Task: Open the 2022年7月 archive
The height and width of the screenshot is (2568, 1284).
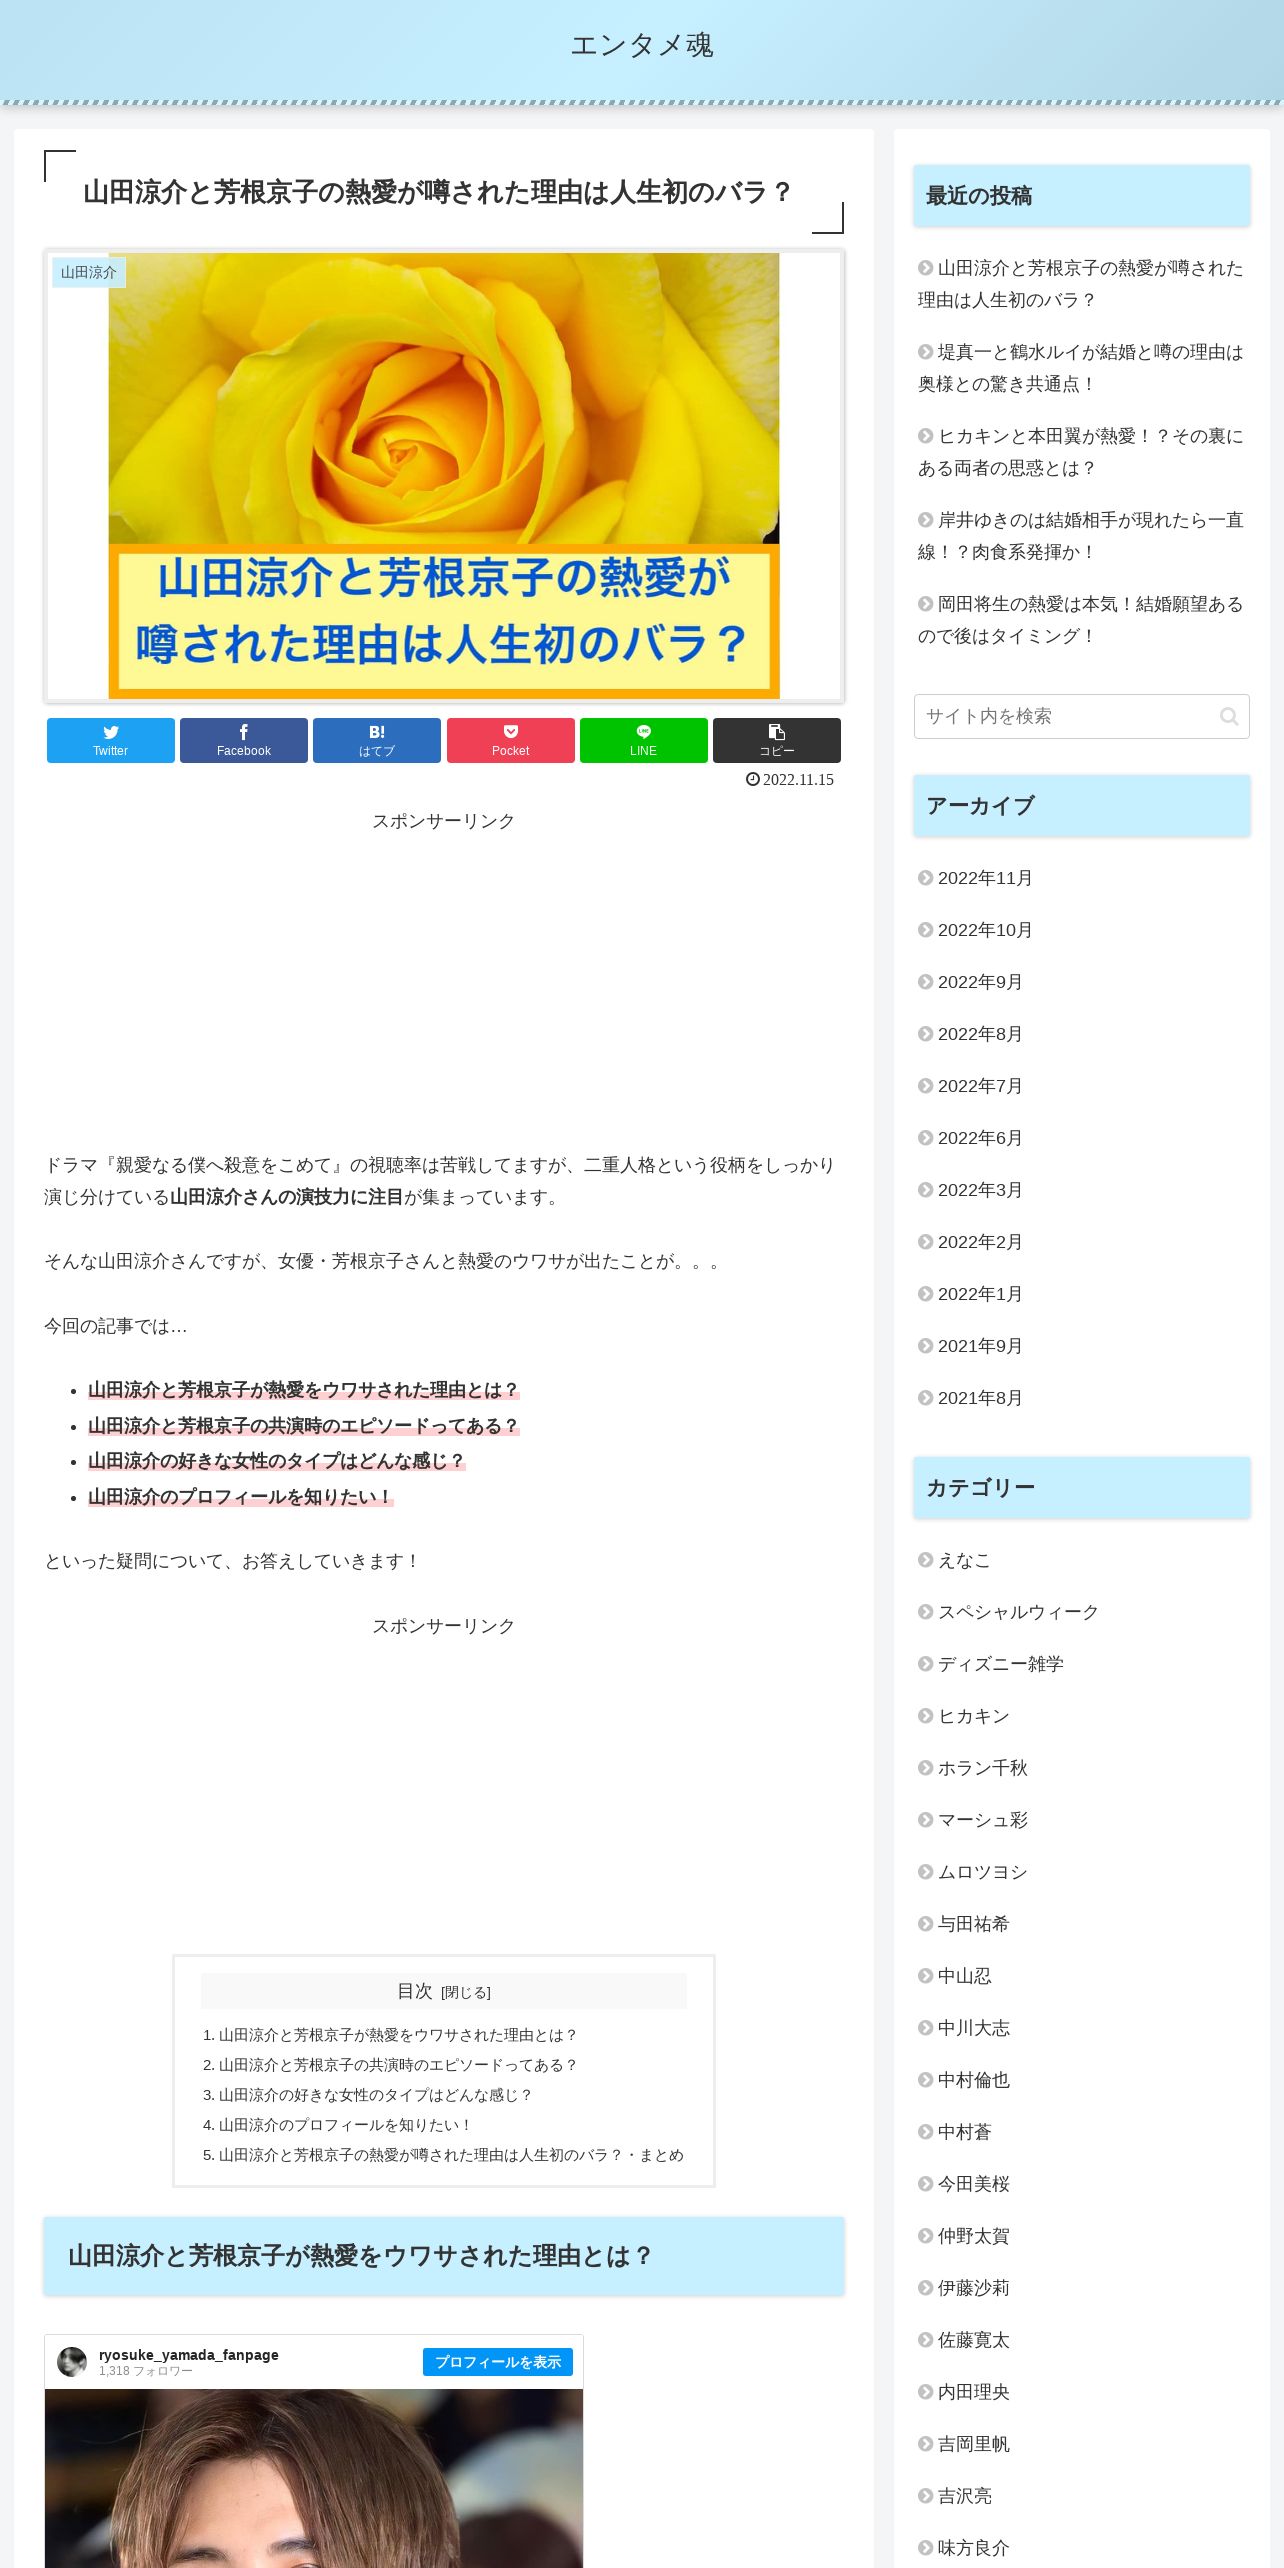Action: (x=980, y=1086)
